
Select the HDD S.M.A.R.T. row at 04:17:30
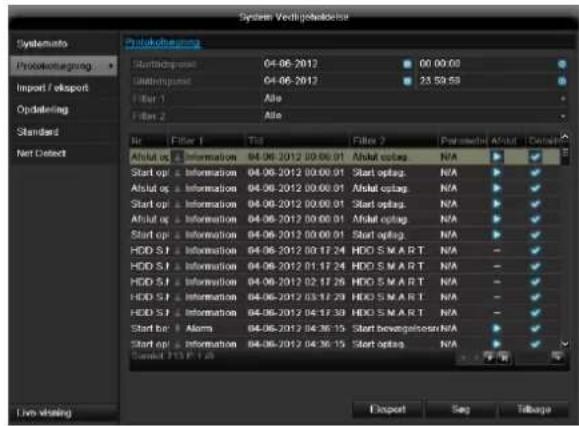[345, 313]
